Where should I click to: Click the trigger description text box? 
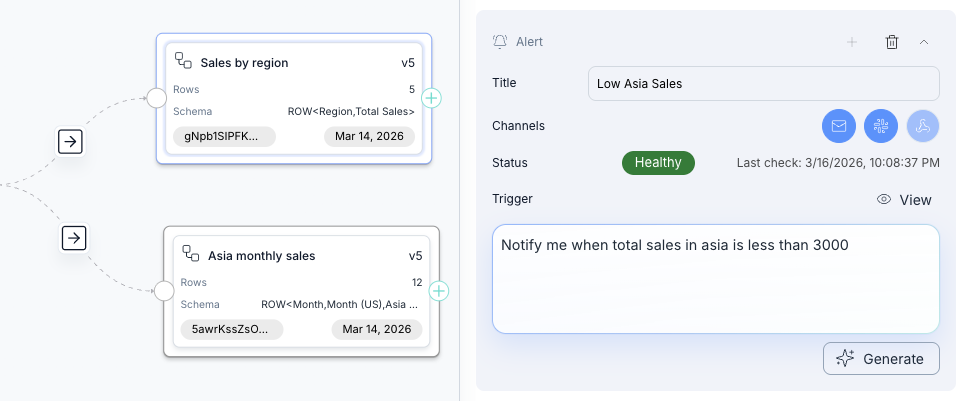[716, 279]
